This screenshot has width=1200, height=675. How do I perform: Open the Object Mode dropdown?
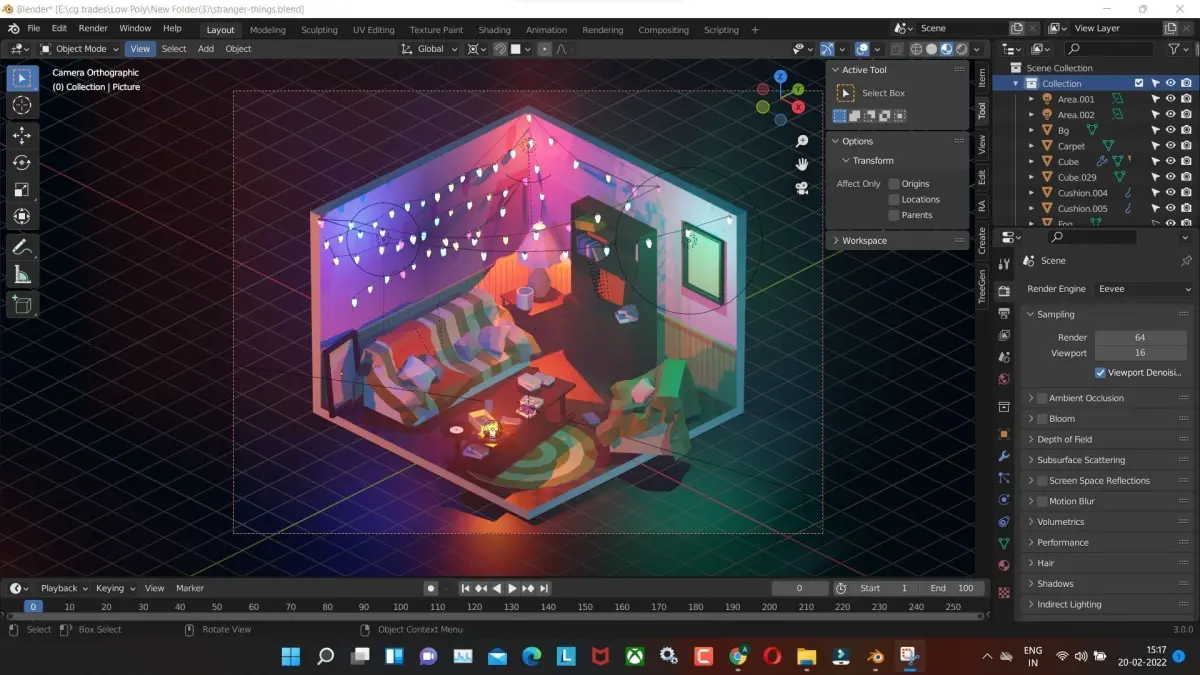(80, 48)
